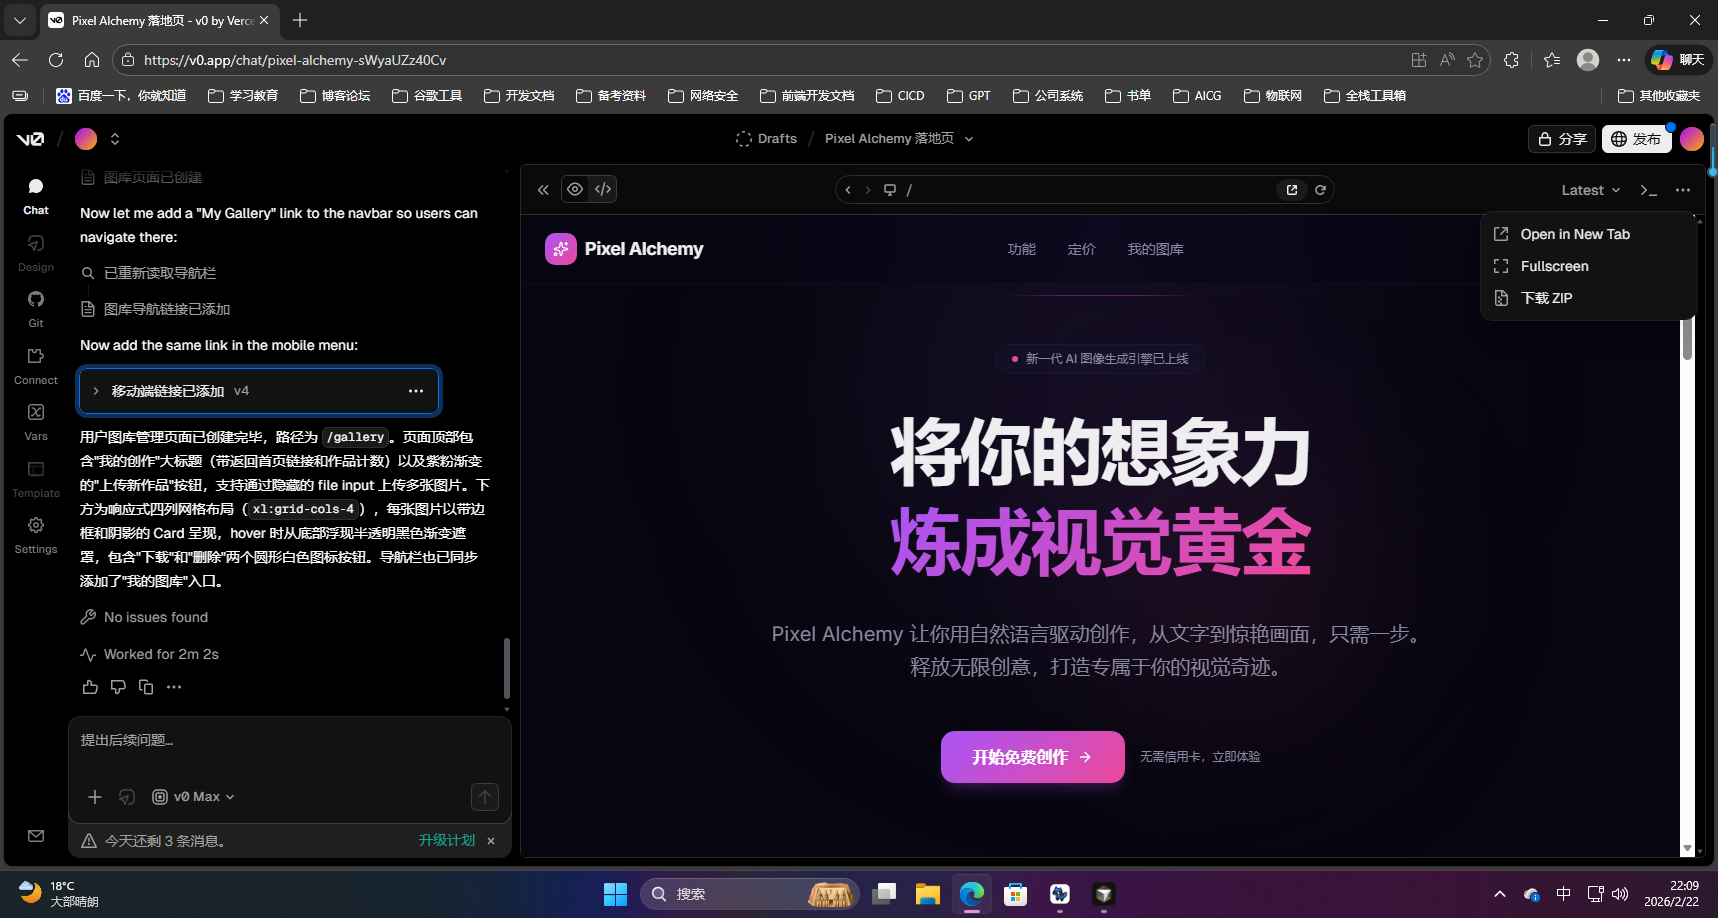Choose Fullscreen from the context menu

coord(1551,266)
